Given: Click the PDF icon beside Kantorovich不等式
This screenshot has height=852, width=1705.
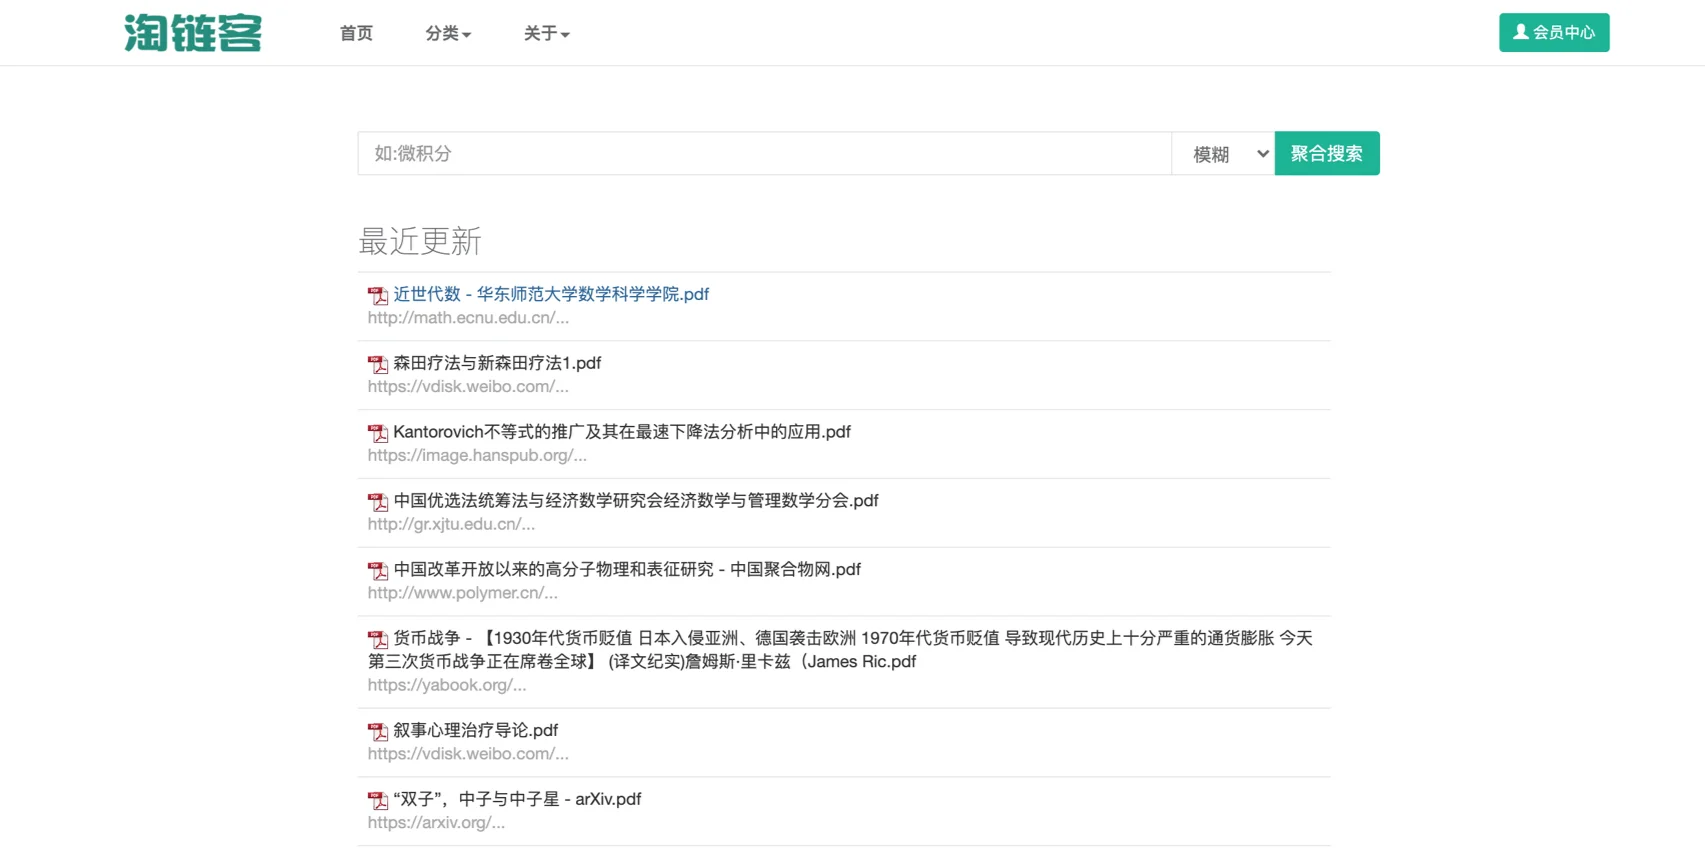Looking at the screenshot, I should point(378,433).
